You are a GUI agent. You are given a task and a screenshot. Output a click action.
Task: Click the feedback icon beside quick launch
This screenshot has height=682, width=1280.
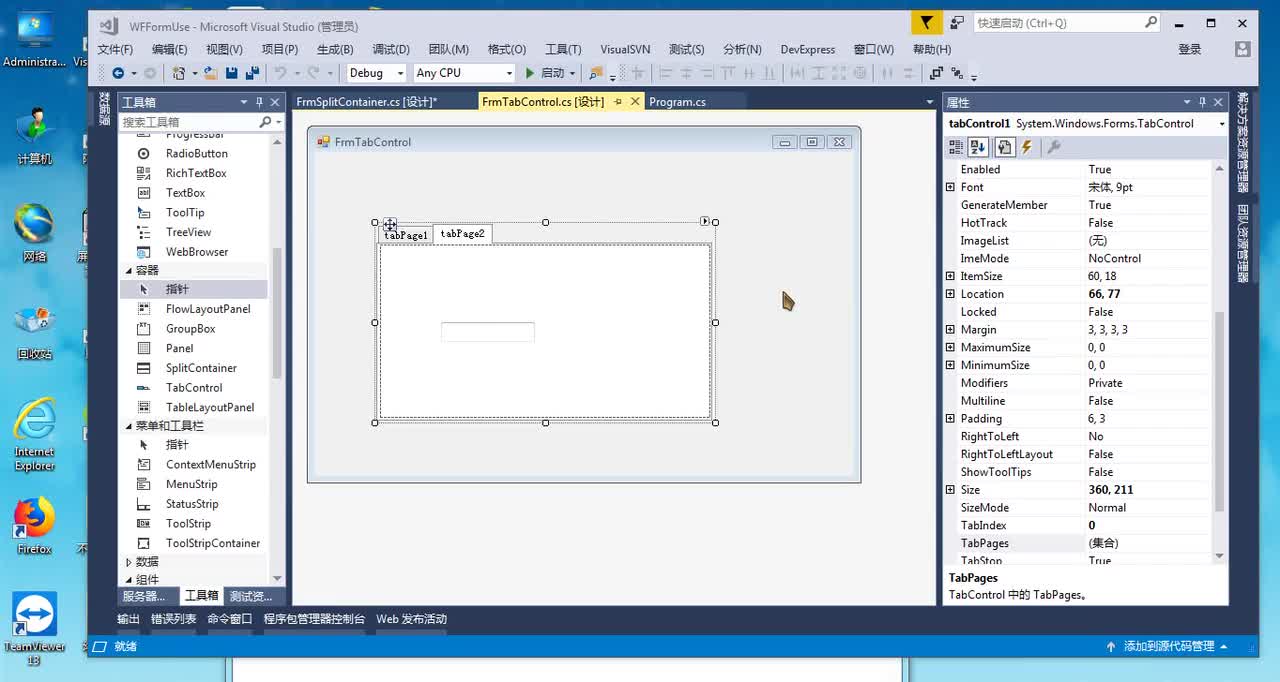point(957,22)
